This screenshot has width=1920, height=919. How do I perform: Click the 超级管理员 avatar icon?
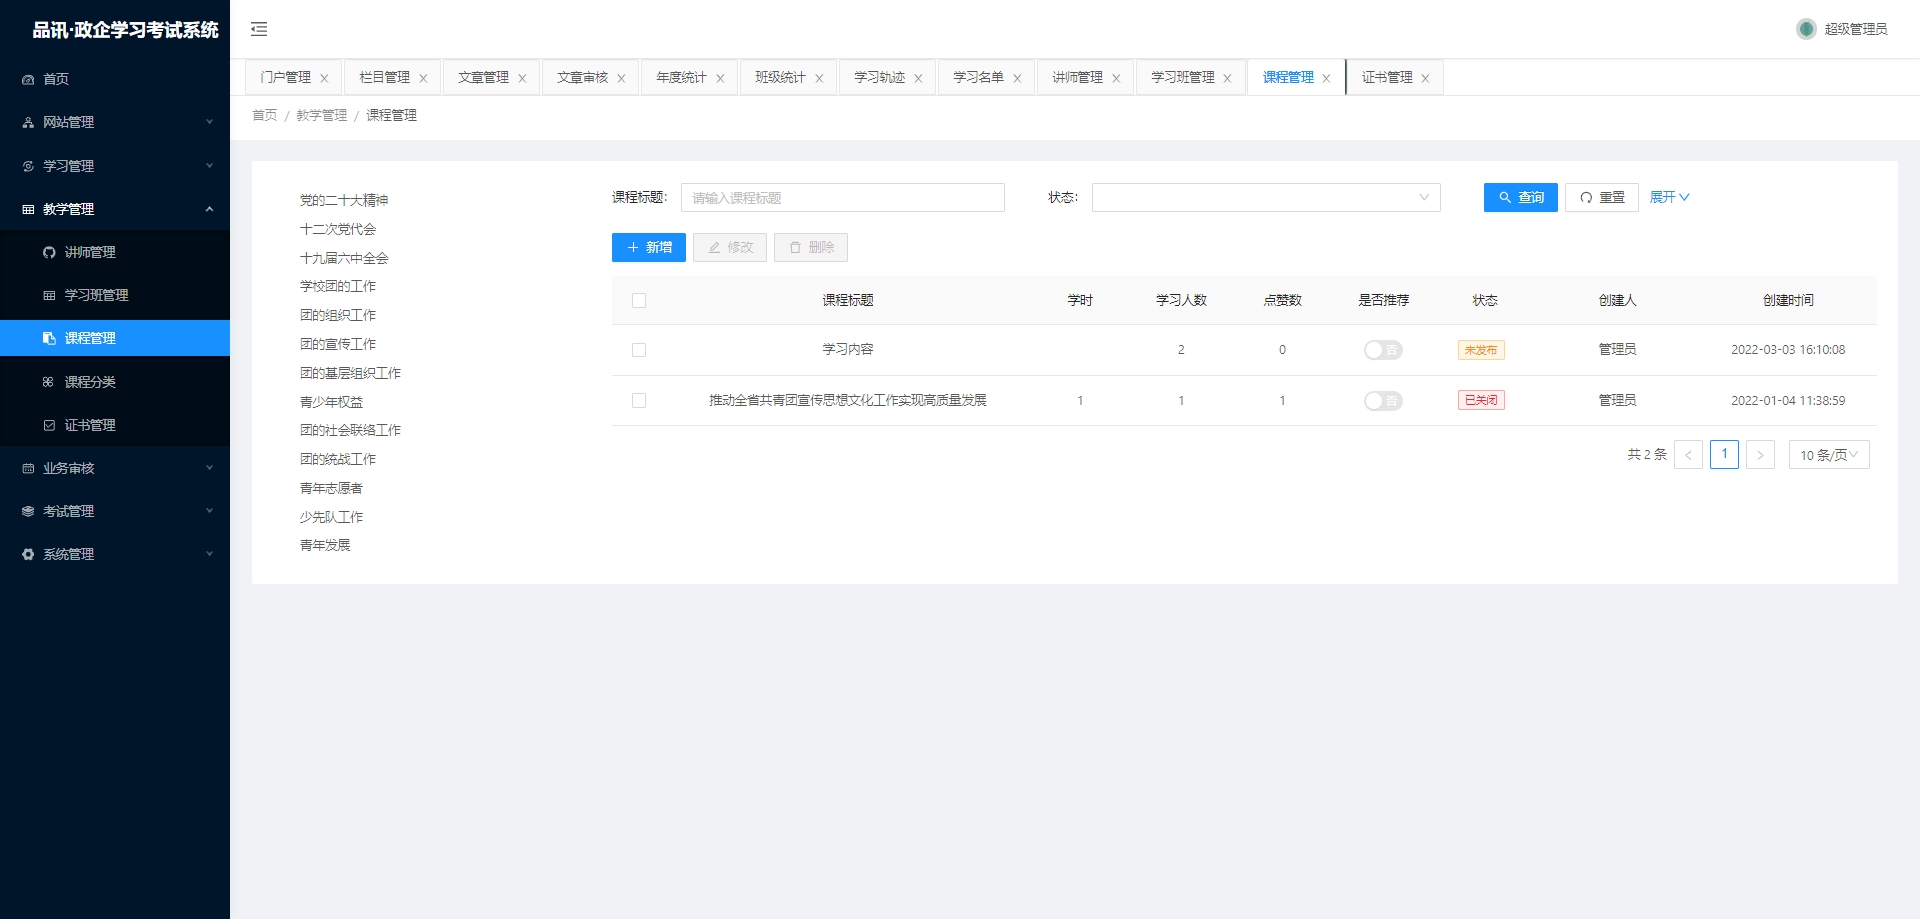[x=1806, y=29]
